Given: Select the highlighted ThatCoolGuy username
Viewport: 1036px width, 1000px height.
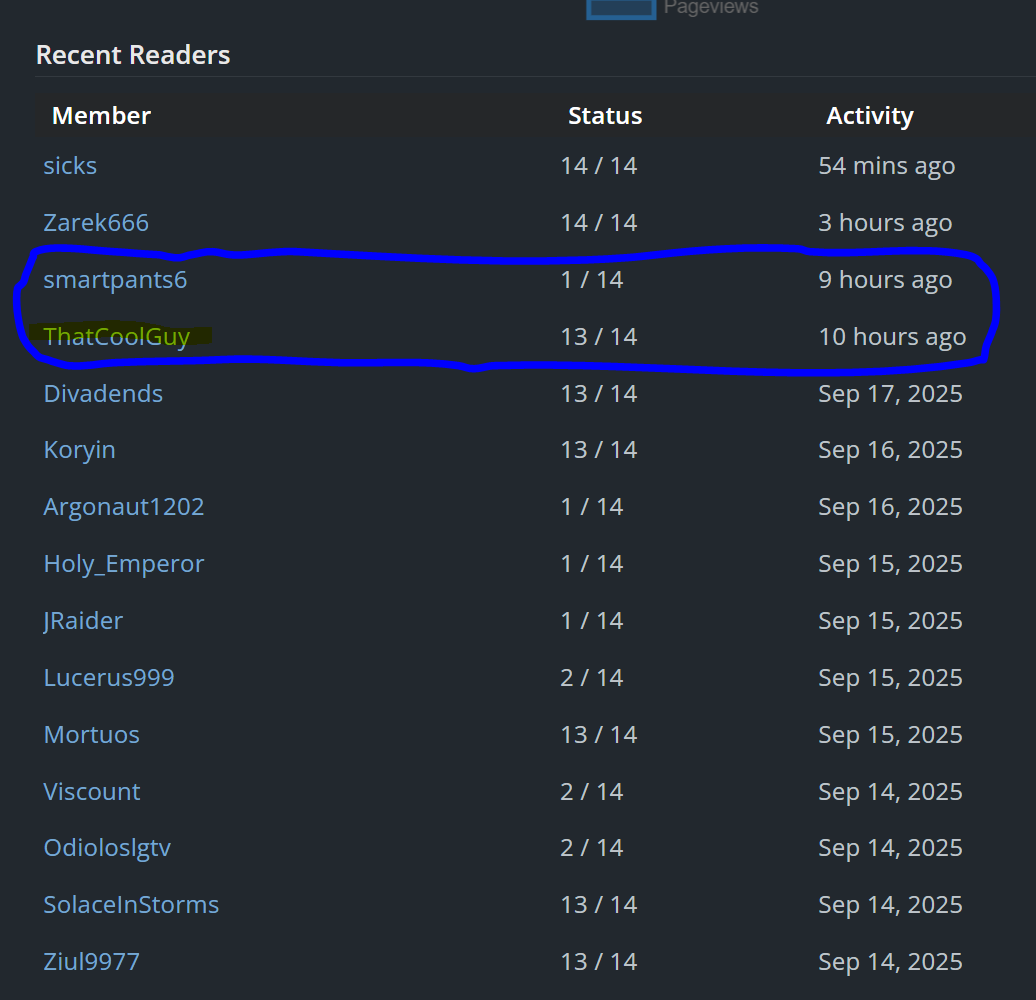Looking at the screenshot, I should pyautogui.click(x=116, y=337).
